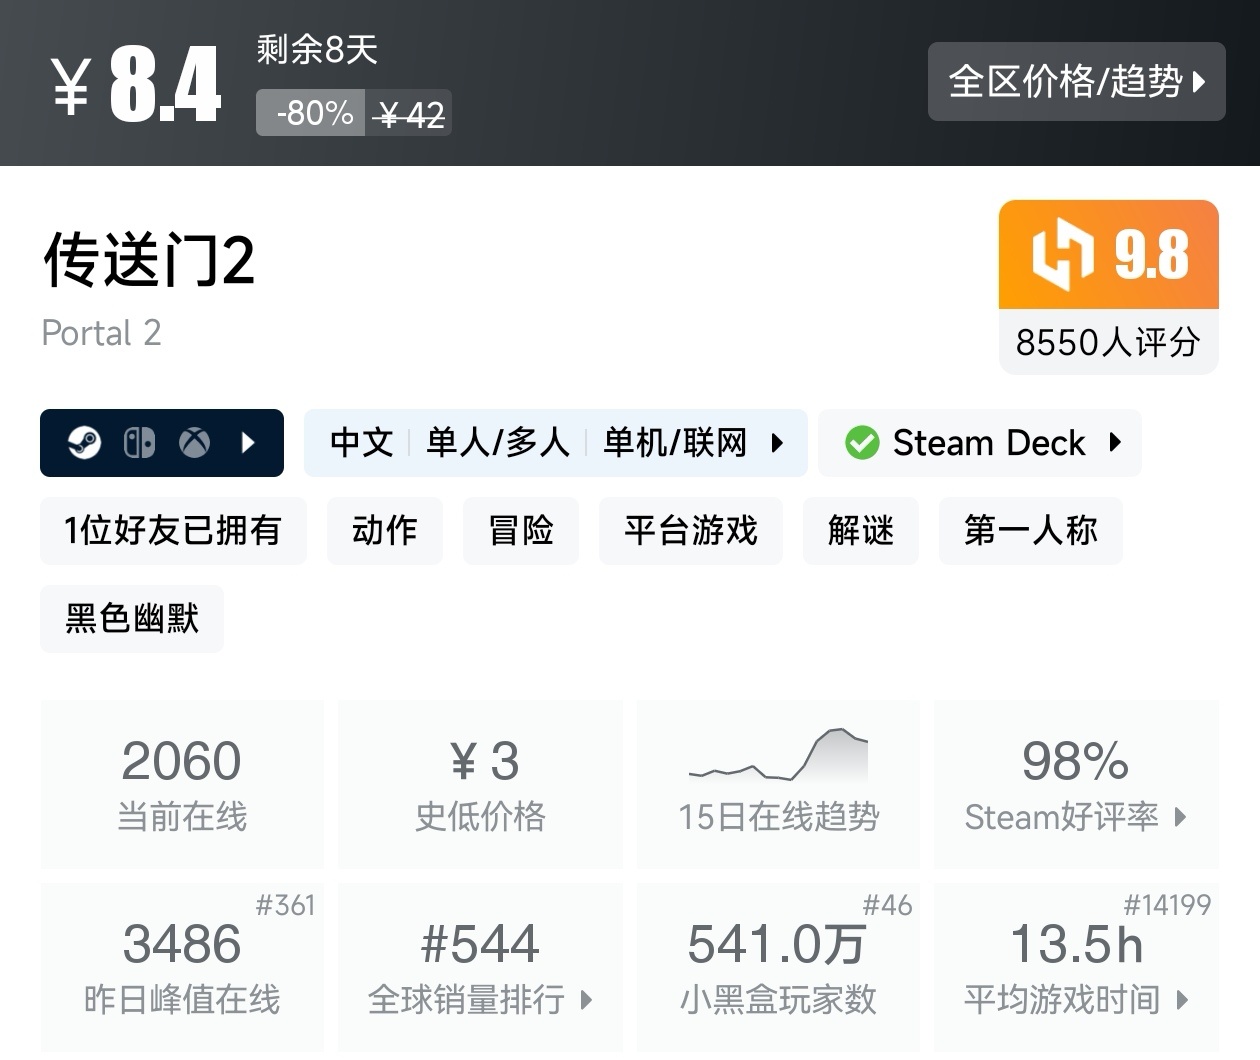The width and height of the screenshot is (1260, 1060).
Task: Click the 单人/多人 player mode label
Action: tap(498, 442)
